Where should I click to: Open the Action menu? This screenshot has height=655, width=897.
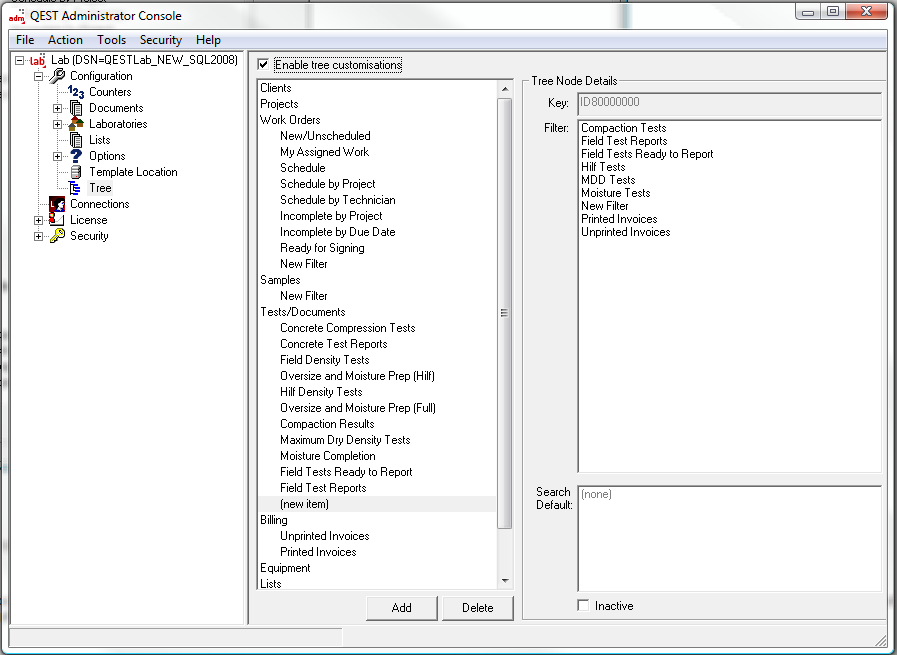65,40
